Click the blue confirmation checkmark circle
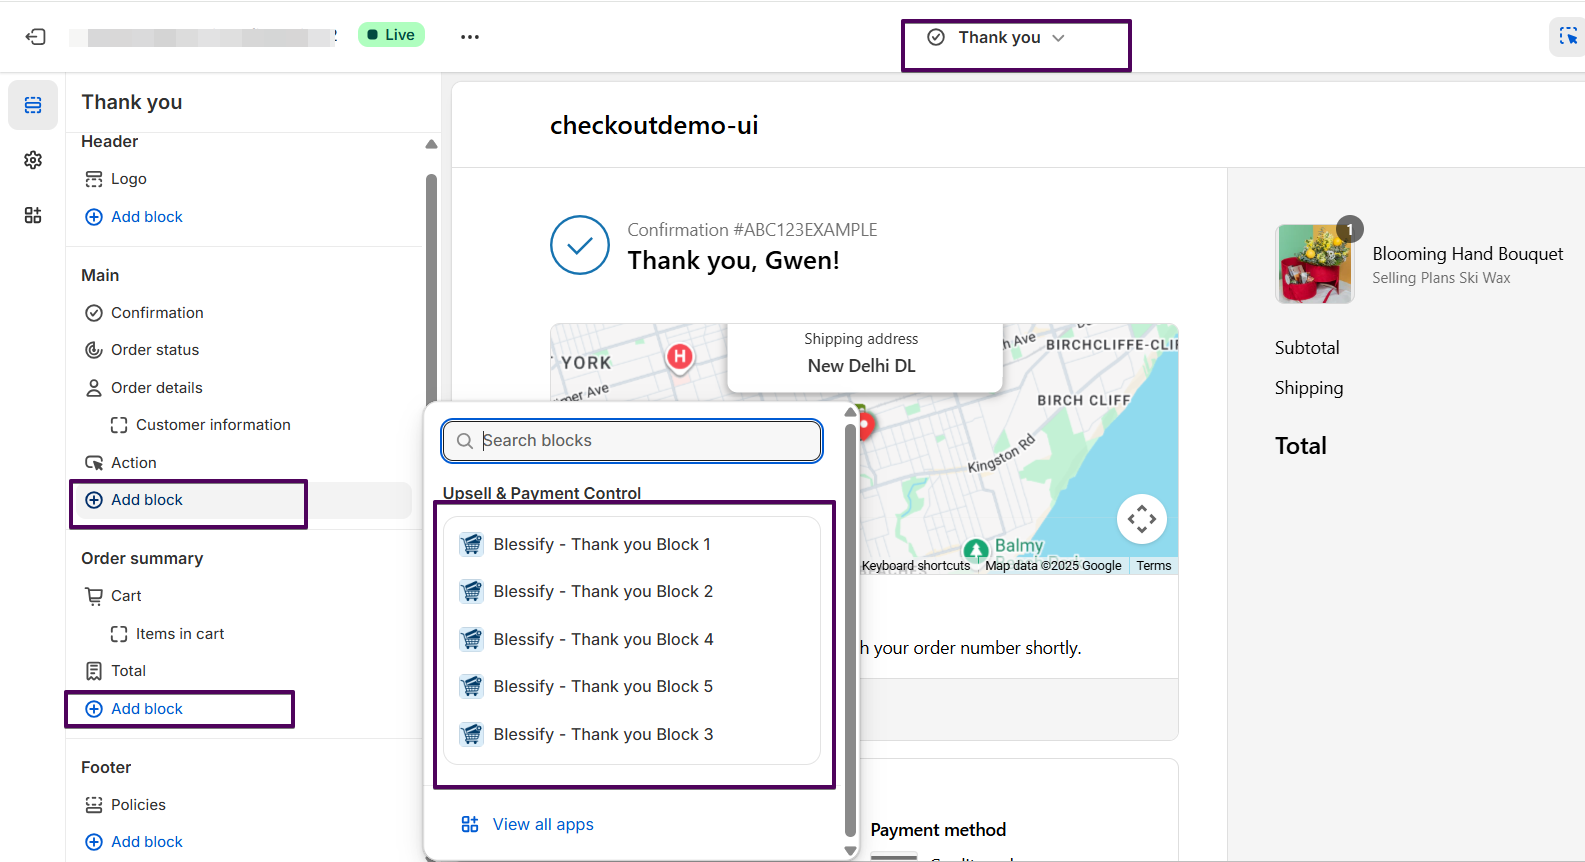The image size is (1585, 862). click(x=580, y=245)
